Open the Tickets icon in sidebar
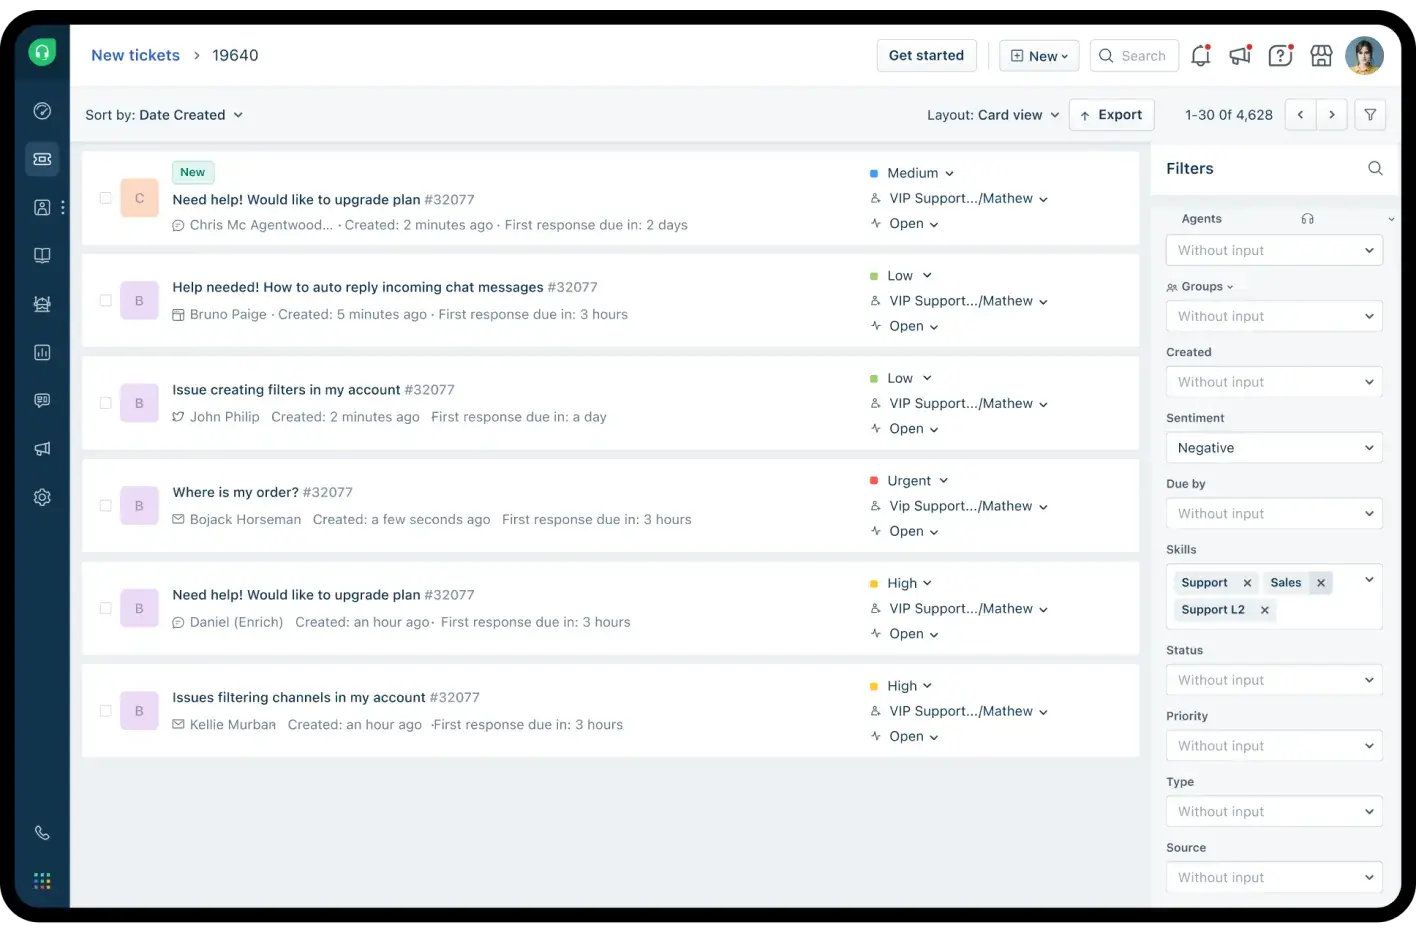The image size is (1416, 930). tap(42, 159)
